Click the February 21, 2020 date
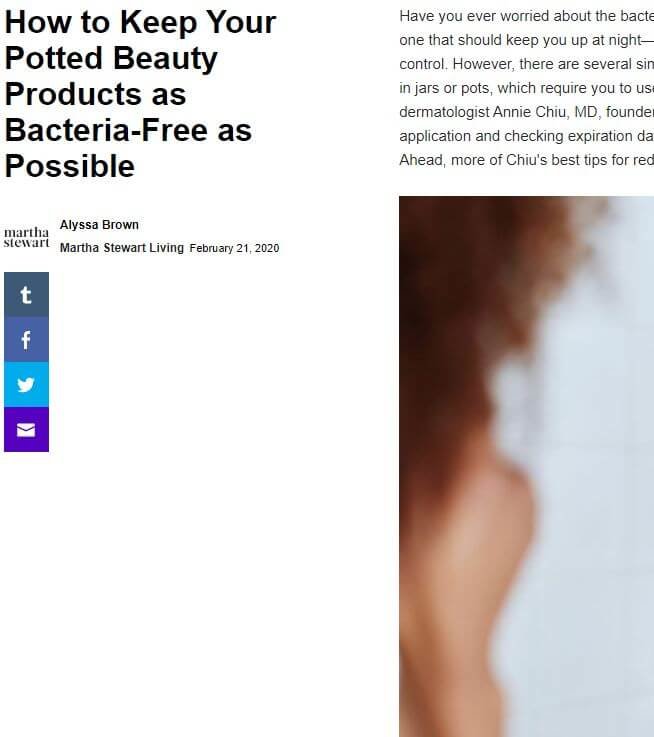The width and height of the screenshot is (654, 737). 234,248
